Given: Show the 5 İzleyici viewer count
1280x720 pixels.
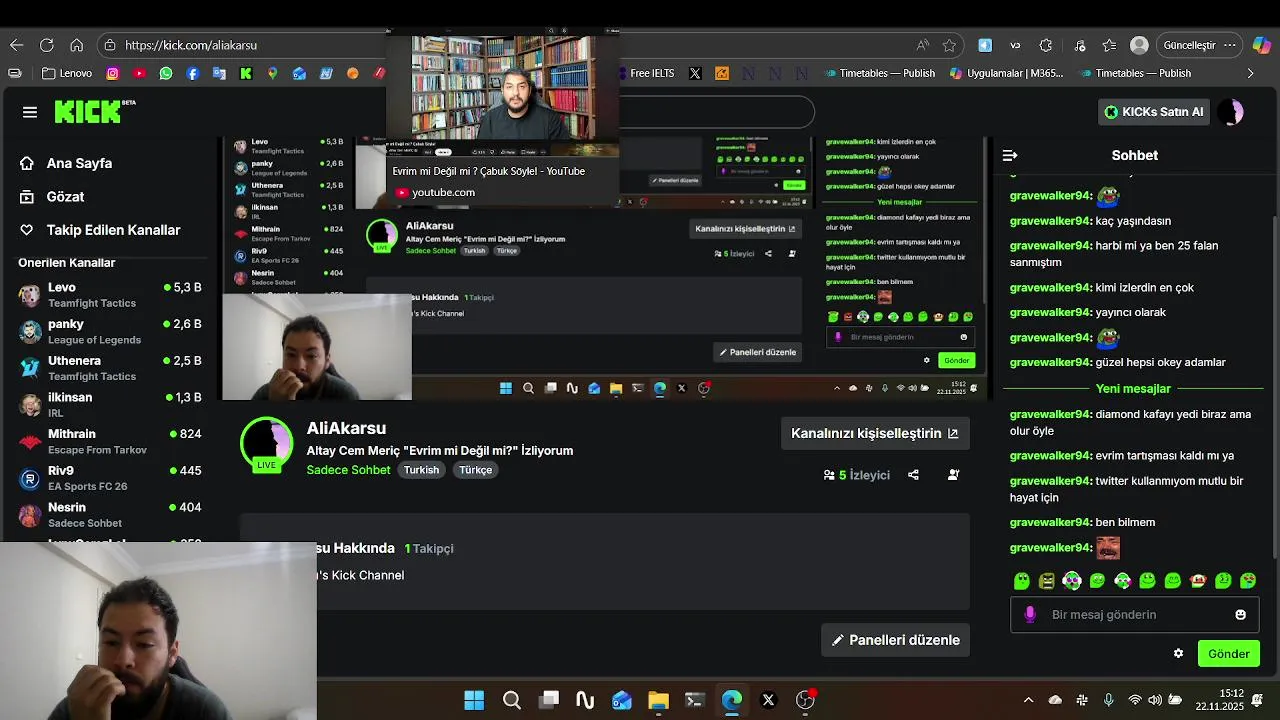Looking at the screenshot, I should click(857, 475).
